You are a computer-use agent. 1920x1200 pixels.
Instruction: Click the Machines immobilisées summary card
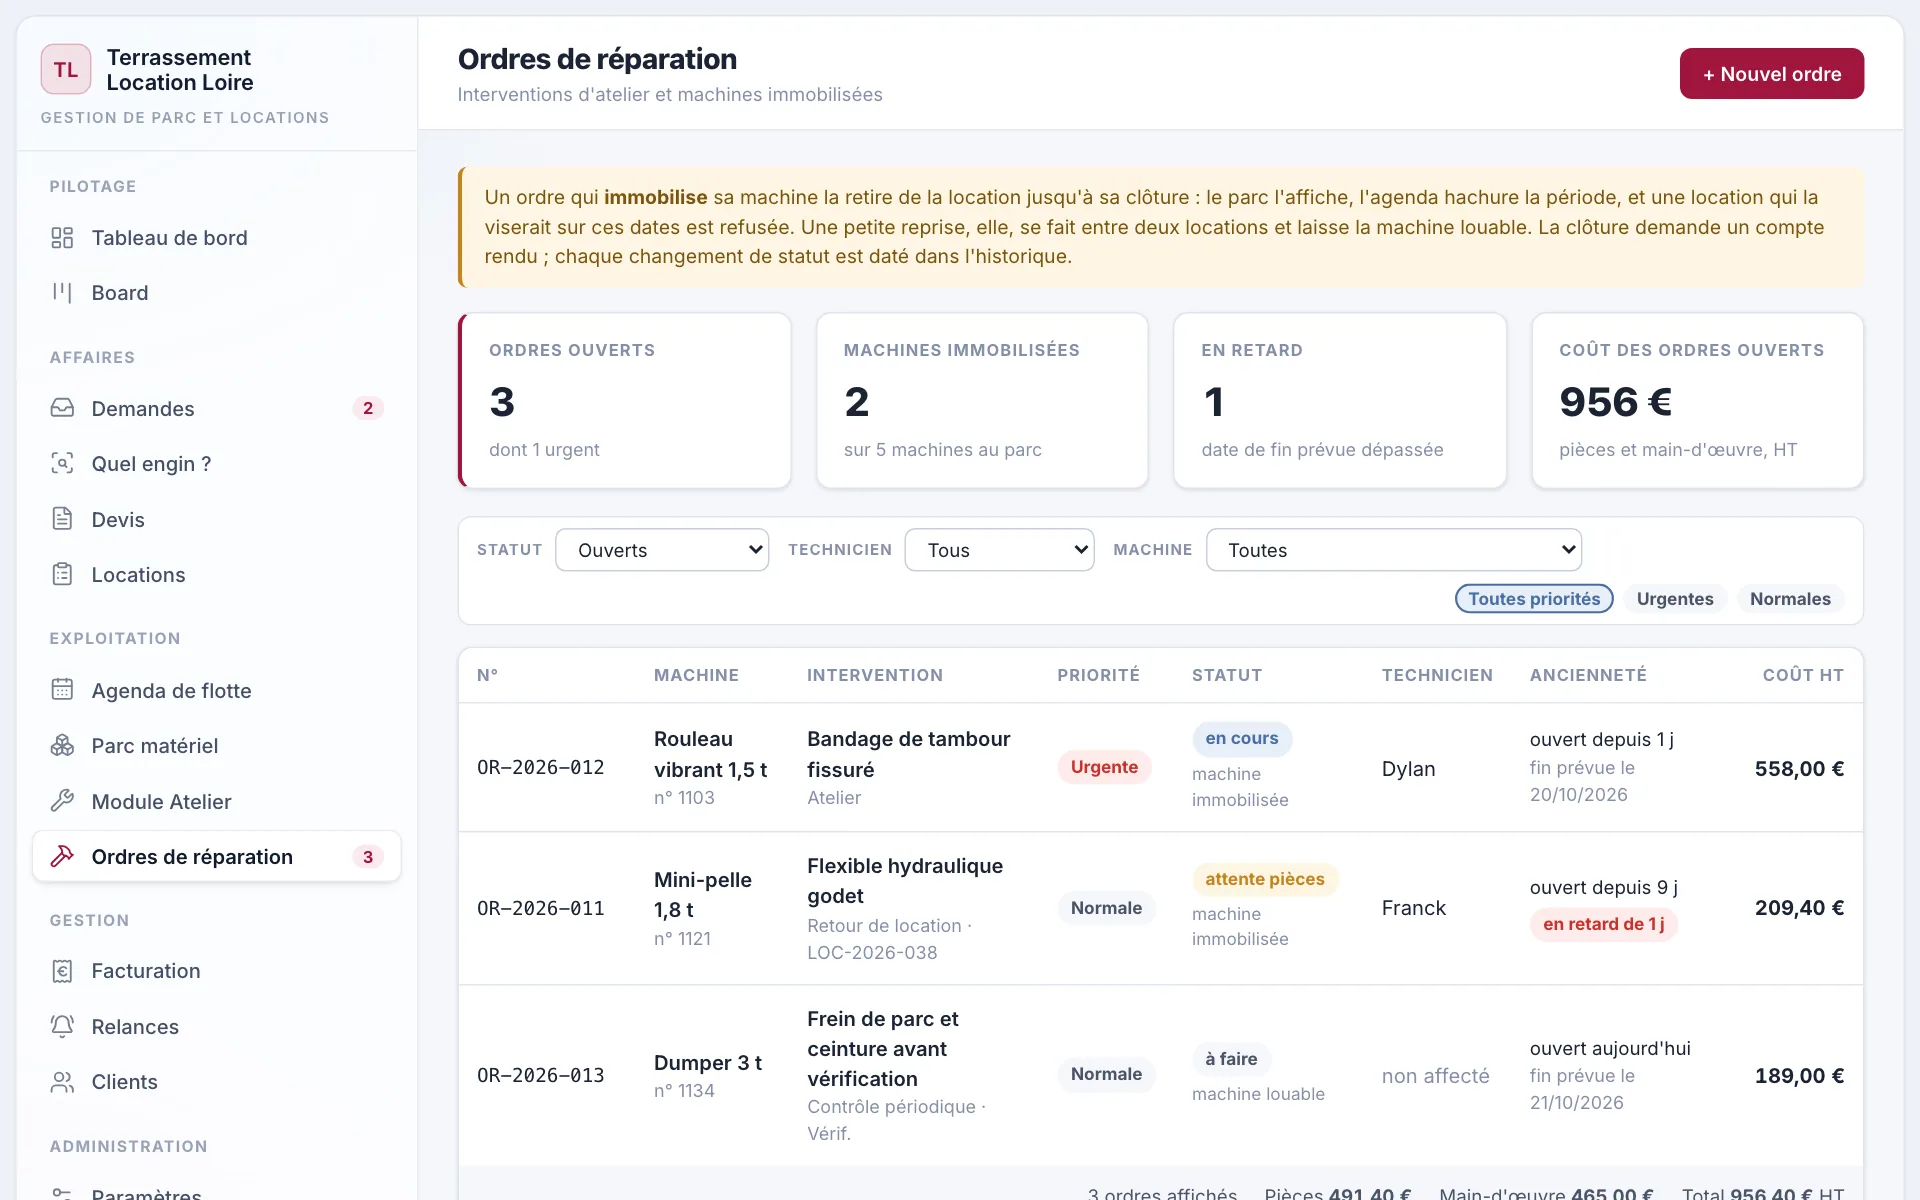pos(982,400)
